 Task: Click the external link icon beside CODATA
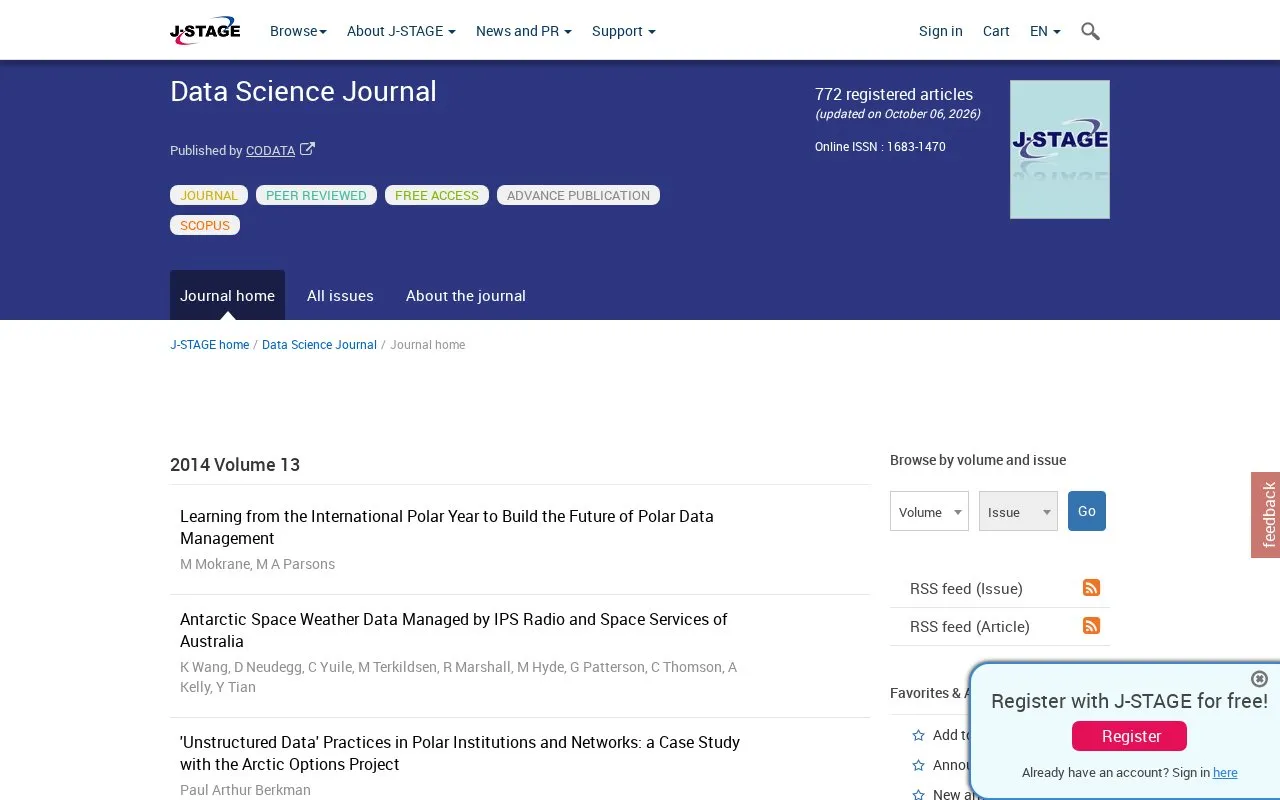307,149
